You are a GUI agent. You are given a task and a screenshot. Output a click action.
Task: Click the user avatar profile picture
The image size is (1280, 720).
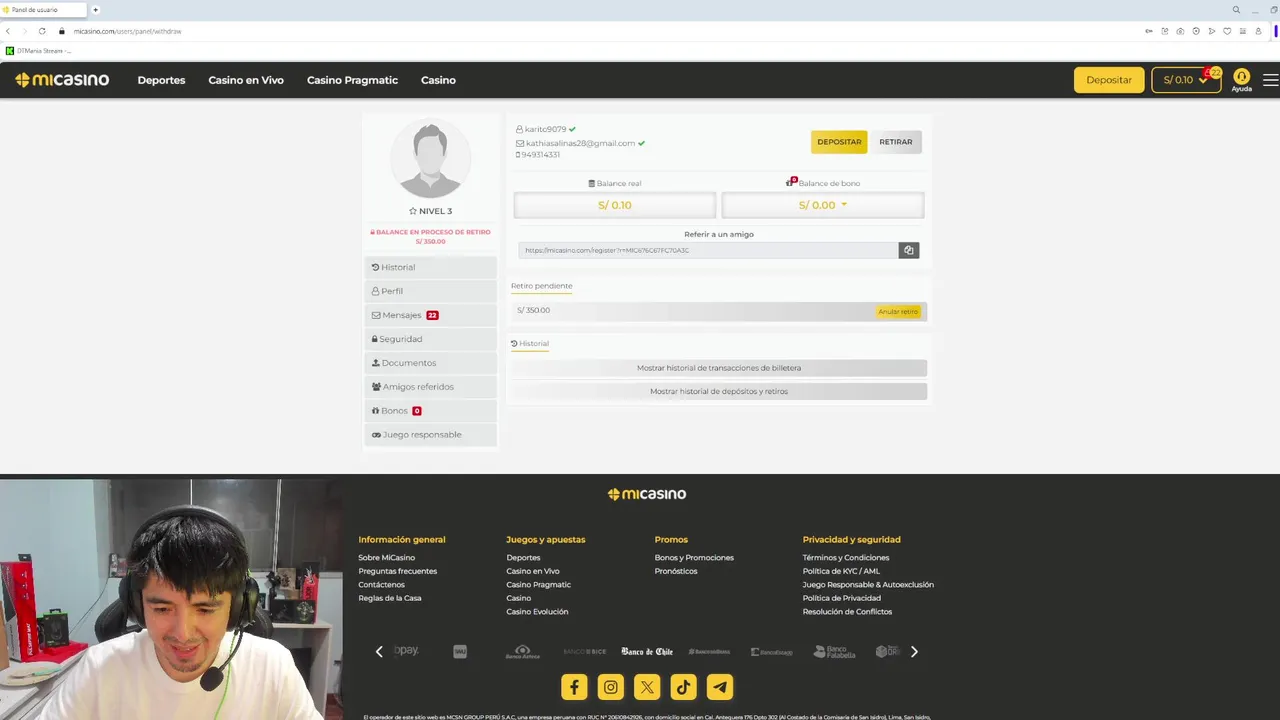[x=430, y=158]
